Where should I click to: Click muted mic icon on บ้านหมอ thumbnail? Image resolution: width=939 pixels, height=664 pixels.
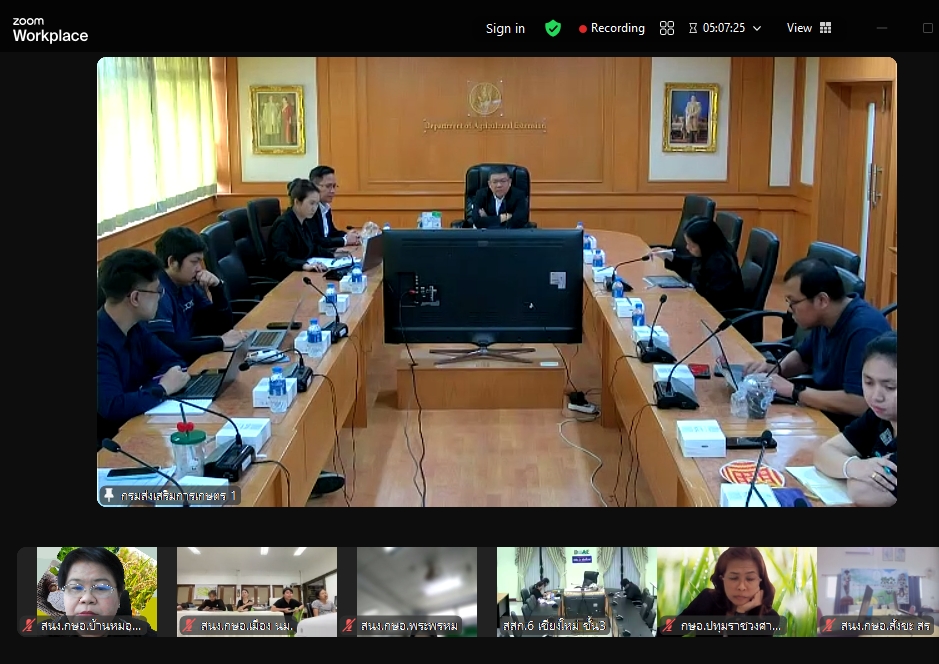coord(30,626)
